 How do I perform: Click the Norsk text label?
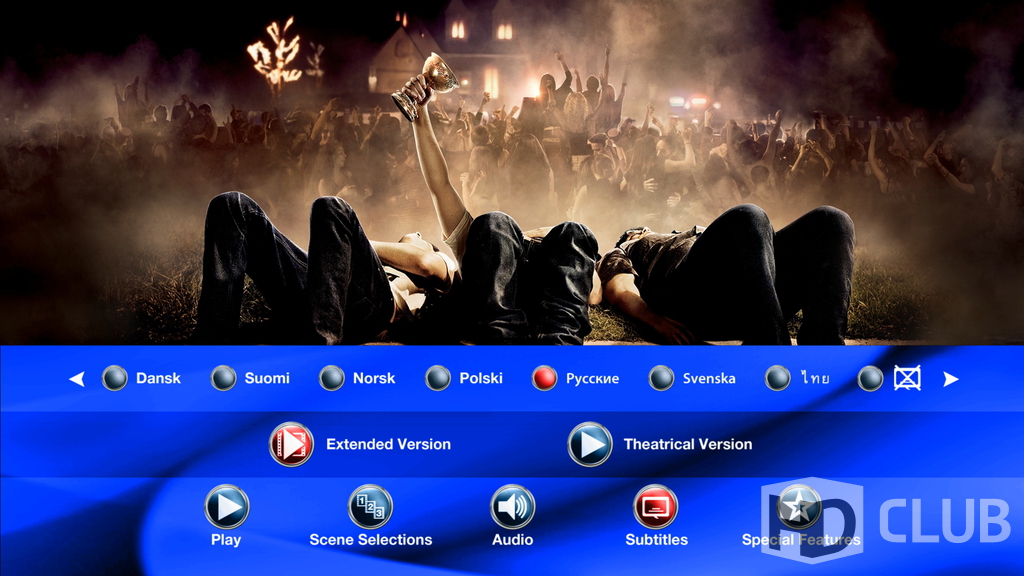tap(374, 378)
